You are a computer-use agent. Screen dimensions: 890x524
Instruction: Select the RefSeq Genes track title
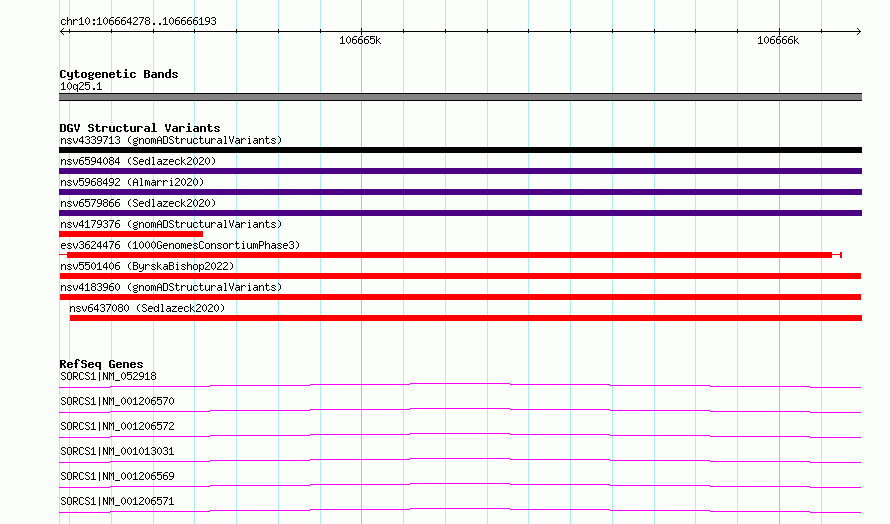tap(101, 364)
